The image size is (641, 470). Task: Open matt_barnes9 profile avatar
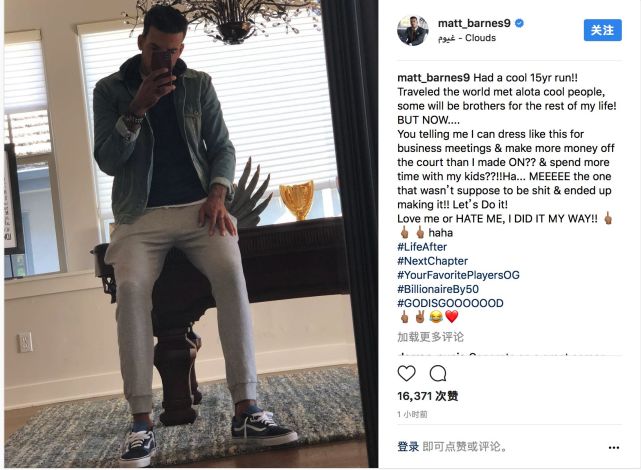coord(413,31)
